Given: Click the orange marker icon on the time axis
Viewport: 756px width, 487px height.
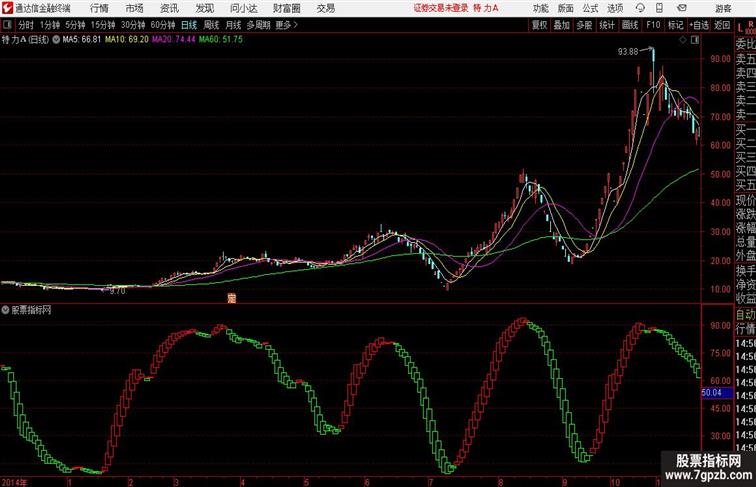Looking at the screenshot, I should 231,298.
